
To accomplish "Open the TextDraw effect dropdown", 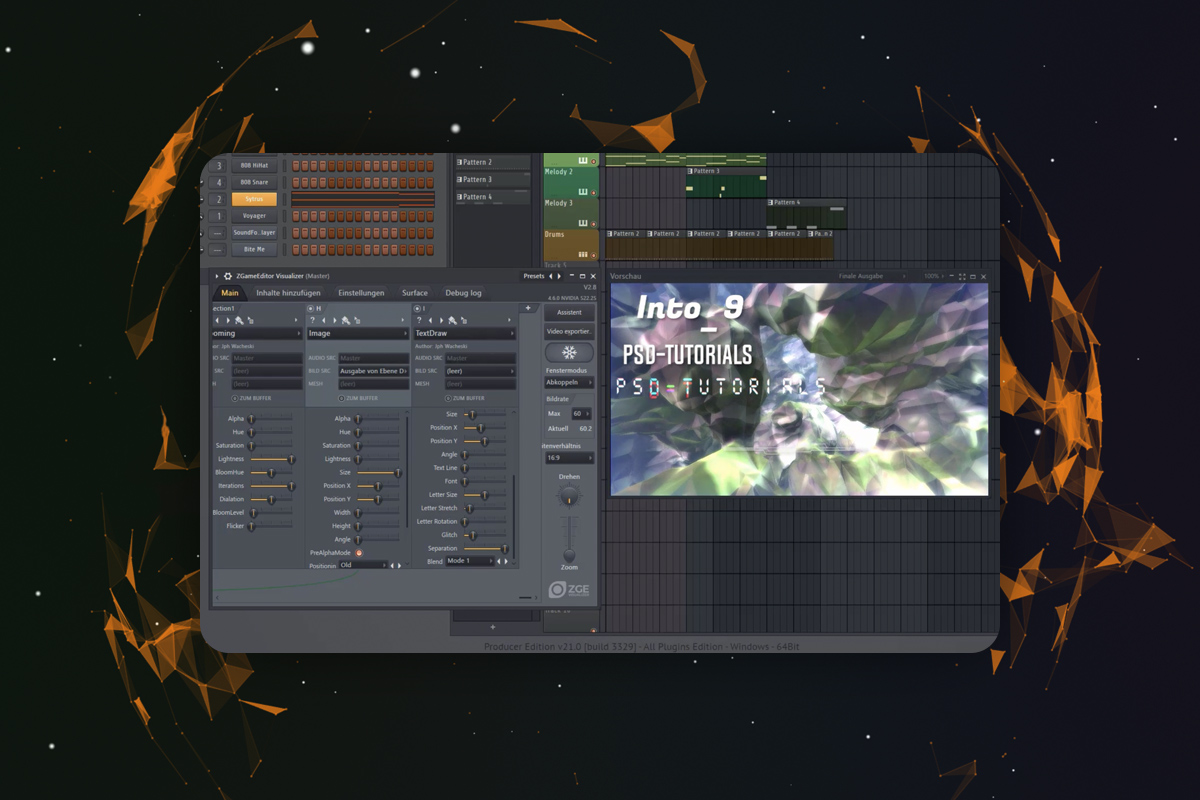I will pyautogui.click(x=465, y=333).
